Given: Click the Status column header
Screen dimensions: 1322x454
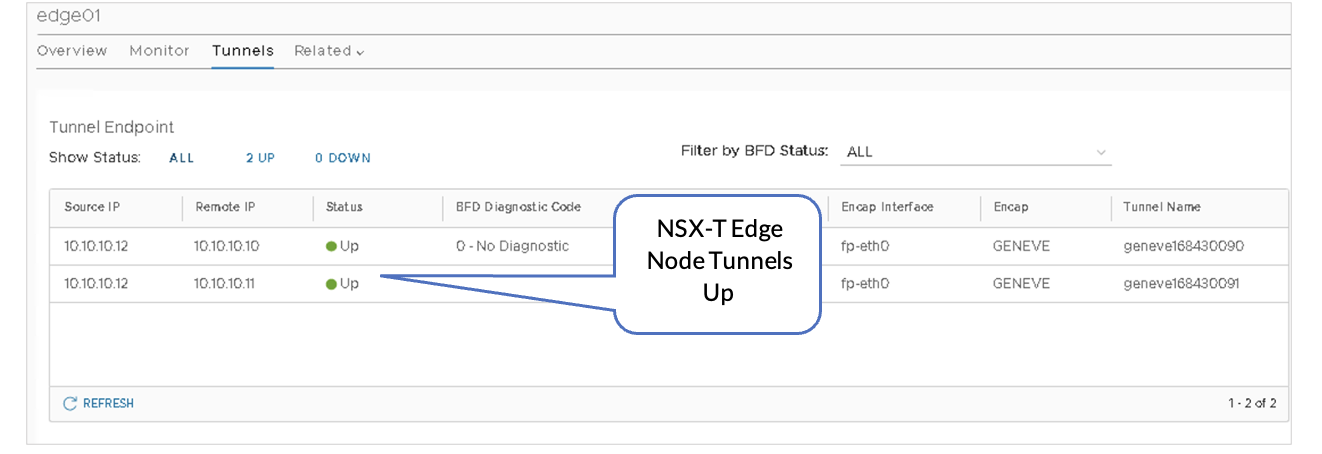Looking at the screenshot, I should (x=344, y=207).
